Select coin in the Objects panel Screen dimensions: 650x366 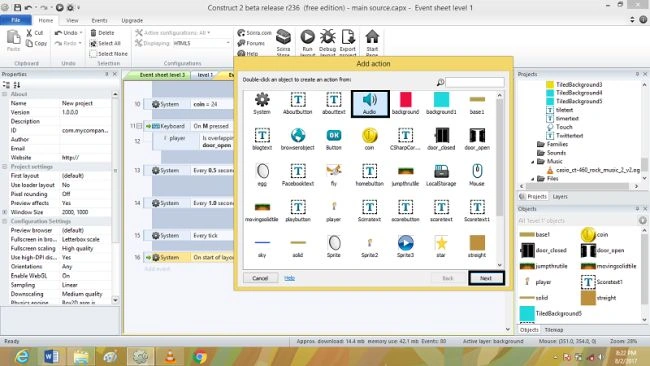(x=594, y=235)
